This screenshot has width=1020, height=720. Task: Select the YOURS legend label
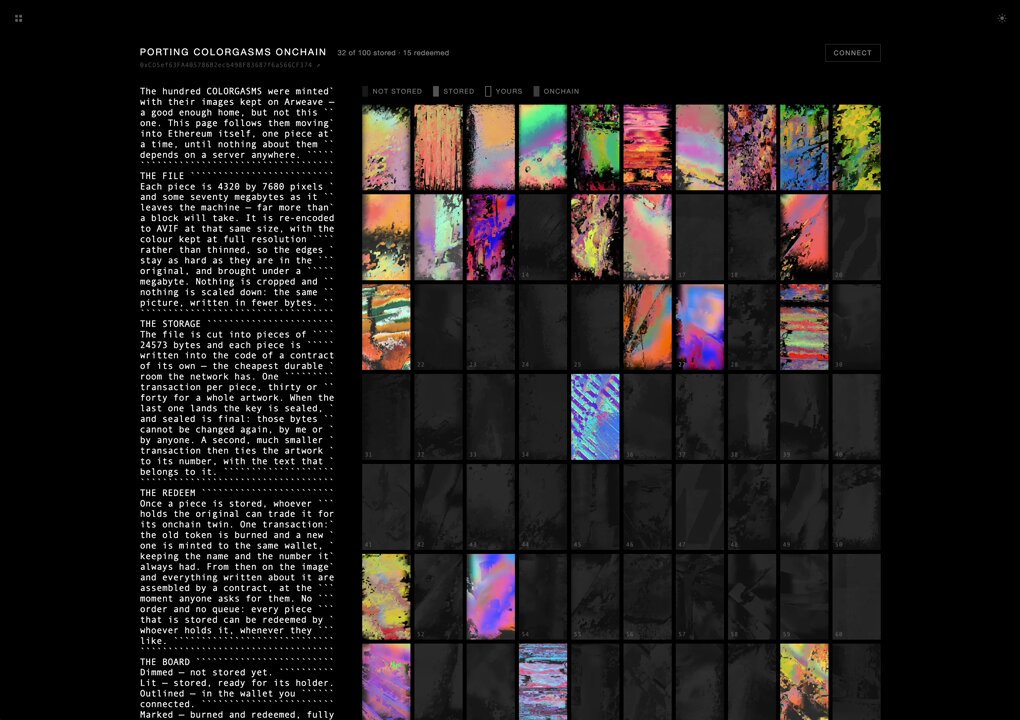[x=509, y=91]
